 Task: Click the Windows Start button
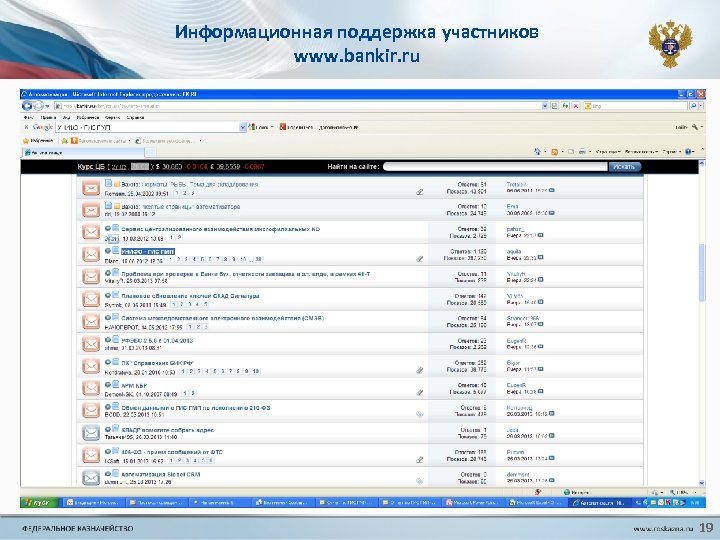point(39,502)
